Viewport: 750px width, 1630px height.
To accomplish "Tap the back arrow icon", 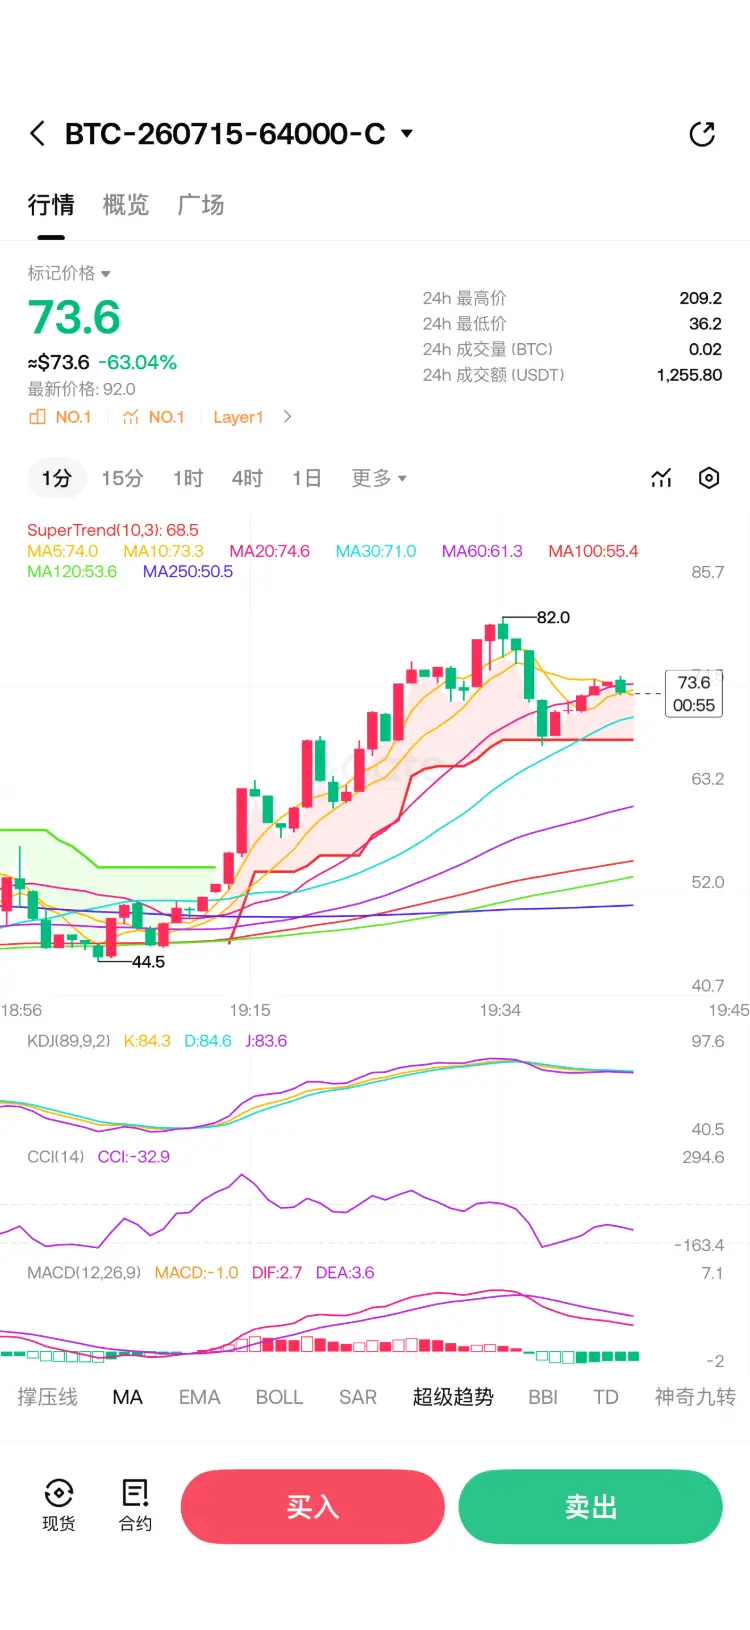I will click(x=38, y=134).
